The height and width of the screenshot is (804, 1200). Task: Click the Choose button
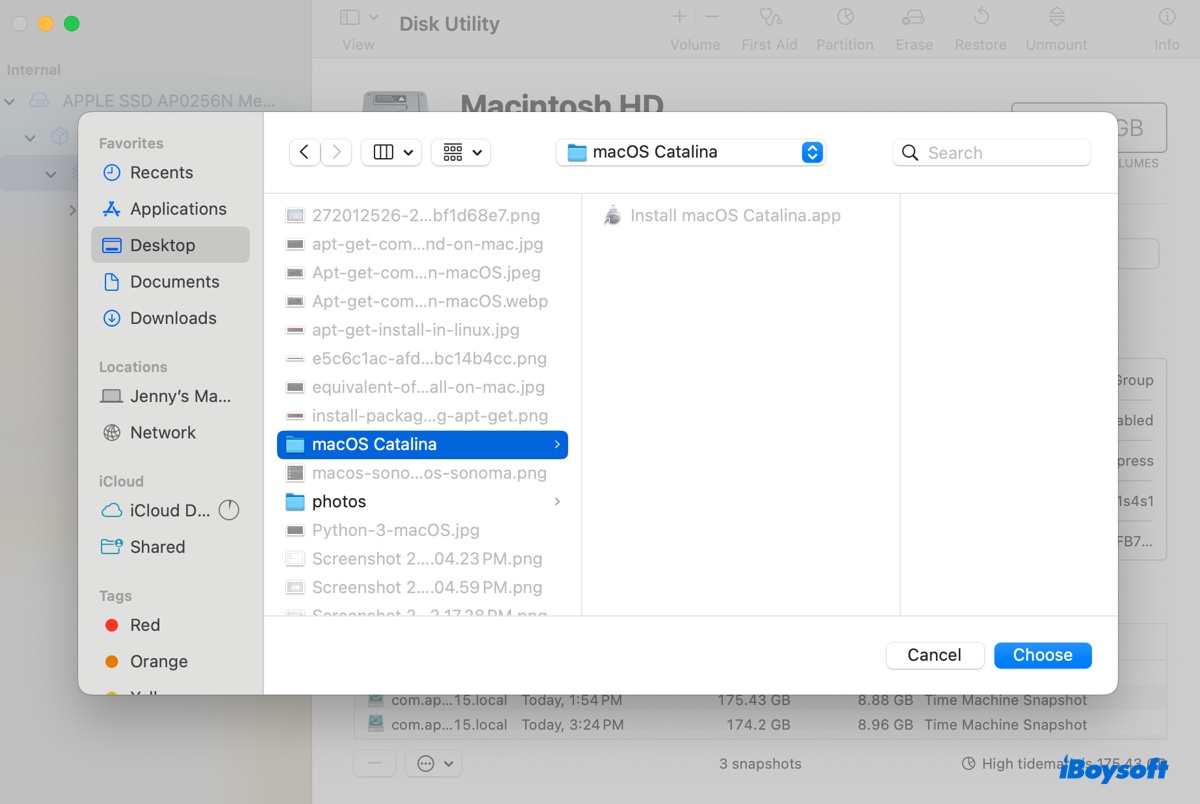pos(1043,655)
